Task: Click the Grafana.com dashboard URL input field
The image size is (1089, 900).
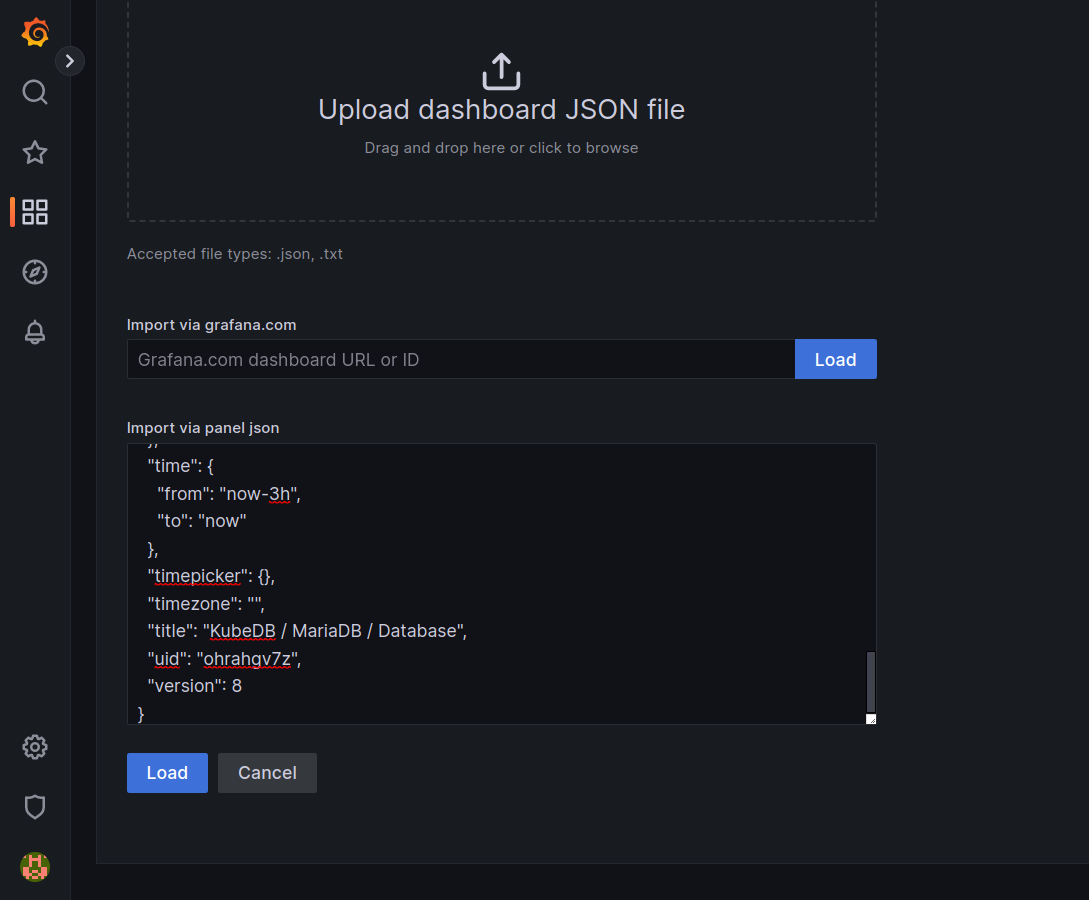Action: 460,359
